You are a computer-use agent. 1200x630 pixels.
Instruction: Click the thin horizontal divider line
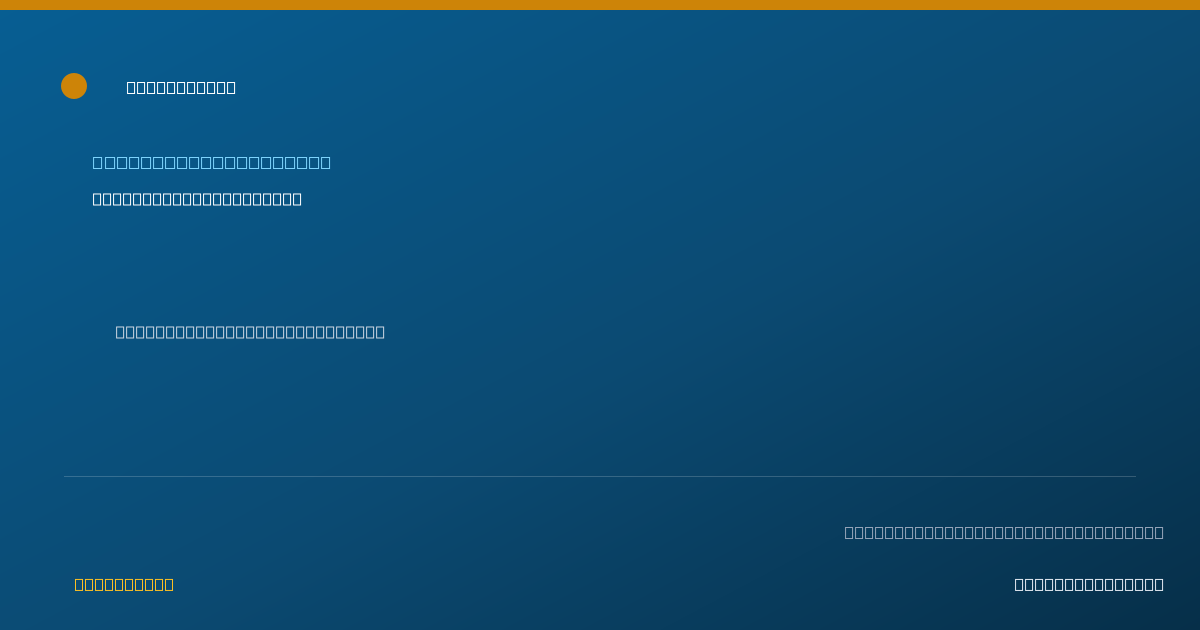coord(600,476)
